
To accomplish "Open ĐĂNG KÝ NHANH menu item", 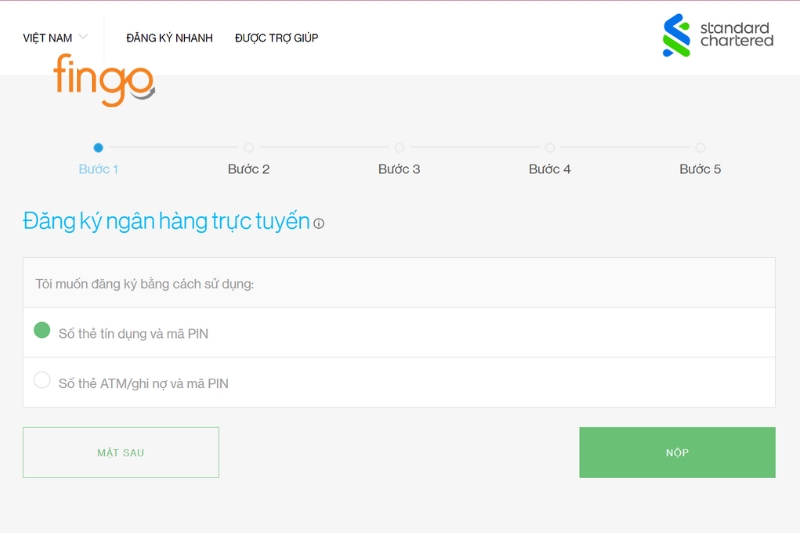I will point(169,38).
